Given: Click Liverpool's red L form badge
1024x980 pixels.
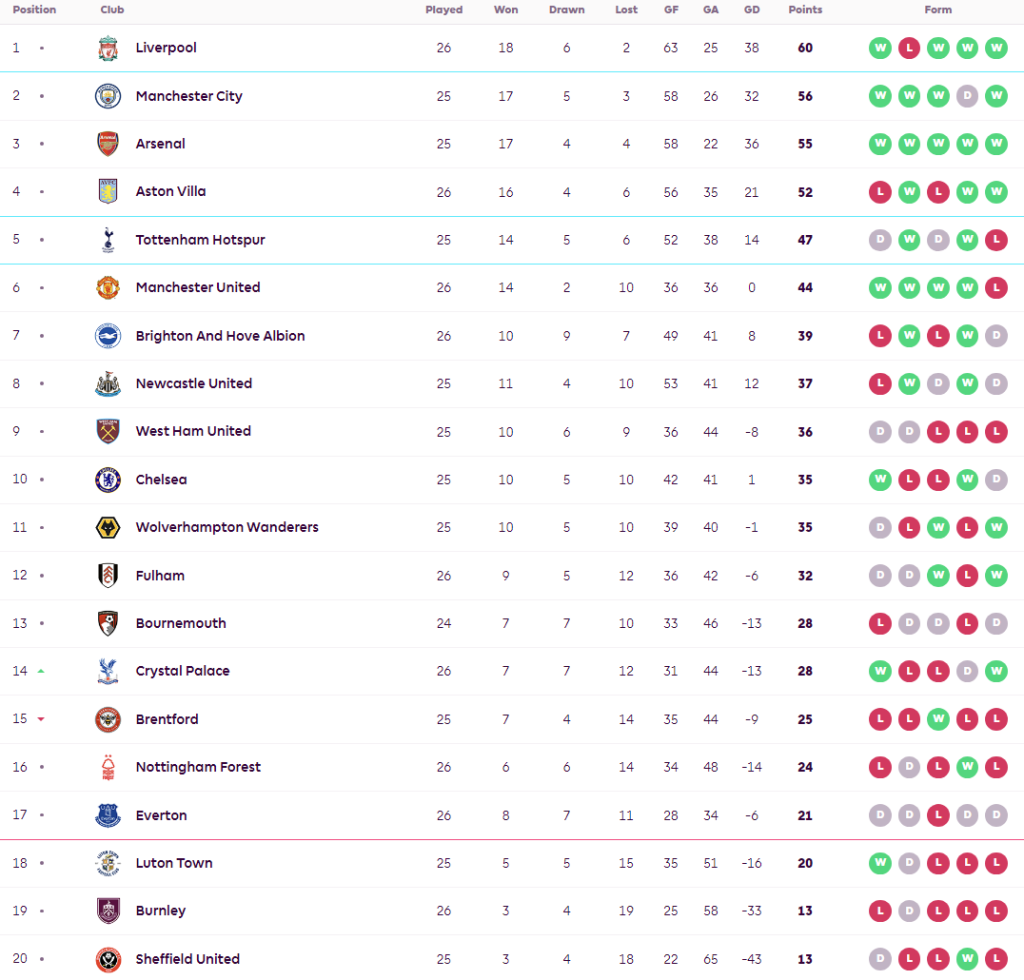Looking at the screenshot, I should click(909, 48).
